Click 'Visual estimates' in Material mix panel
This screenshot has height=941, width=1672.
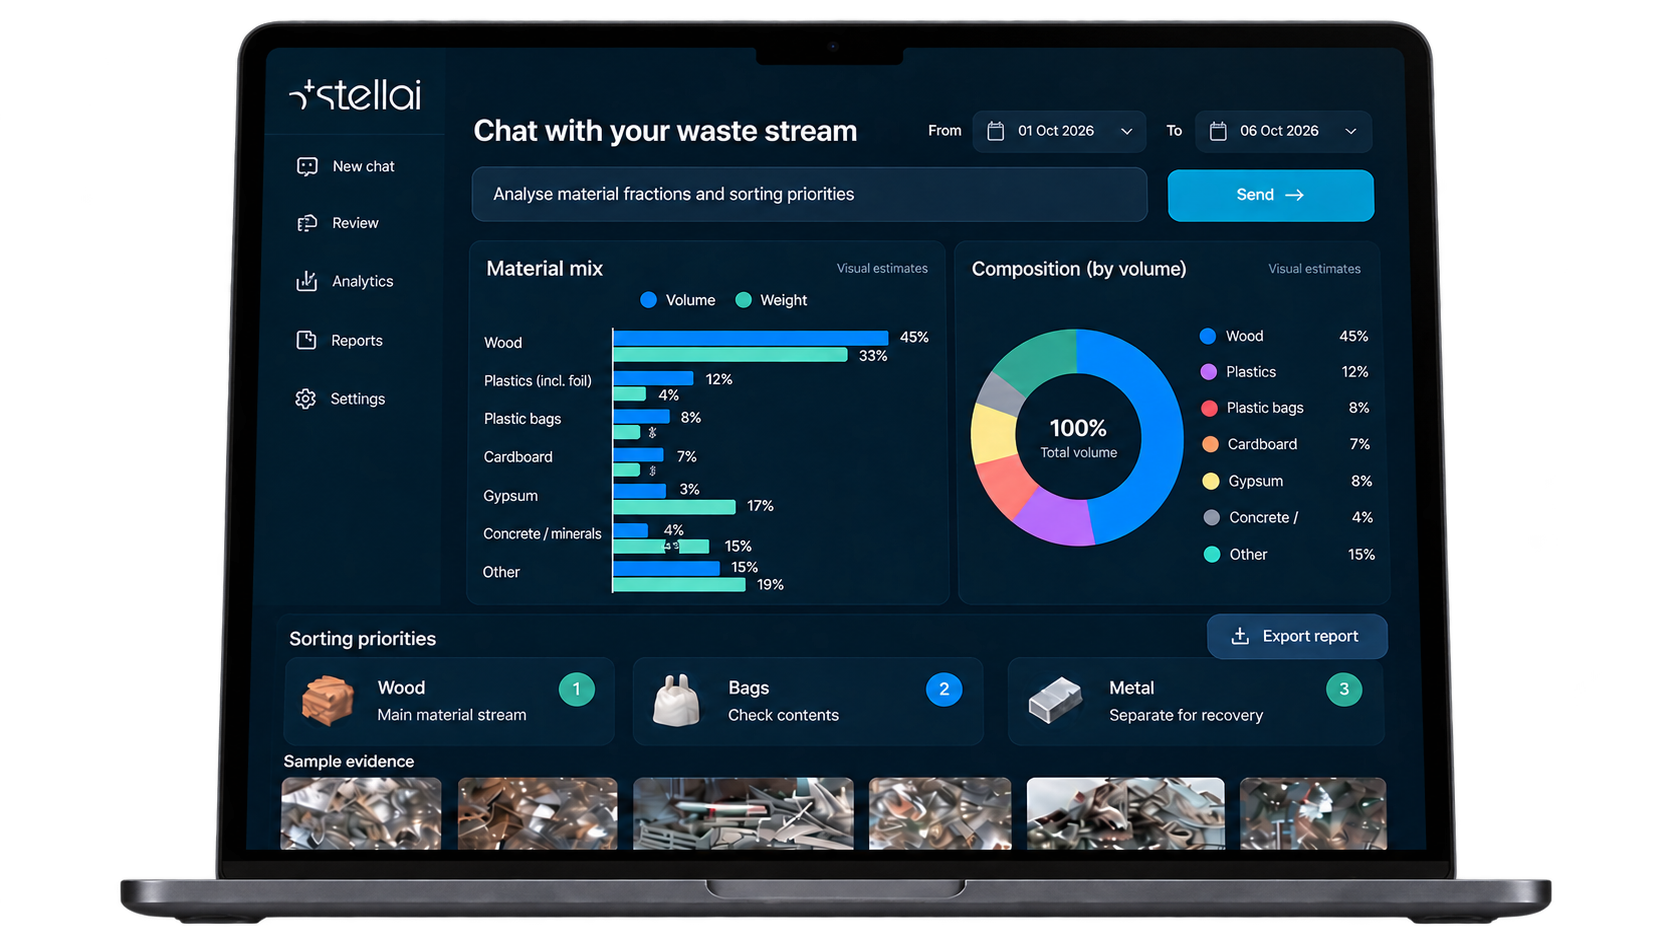[x=882, y=268]
